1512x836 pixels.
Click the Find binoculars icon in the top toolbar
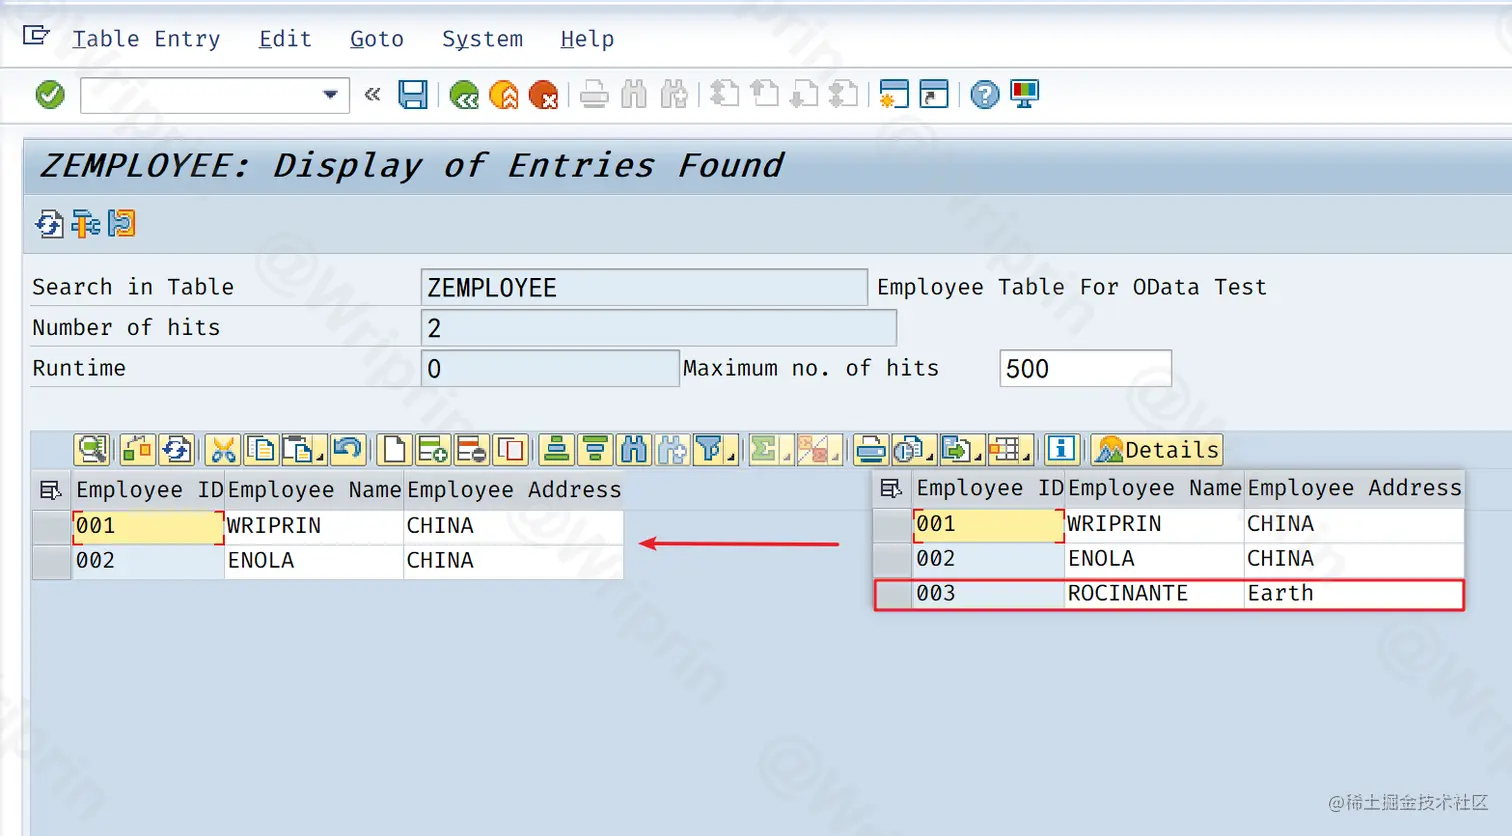click(x=634, y=95)
